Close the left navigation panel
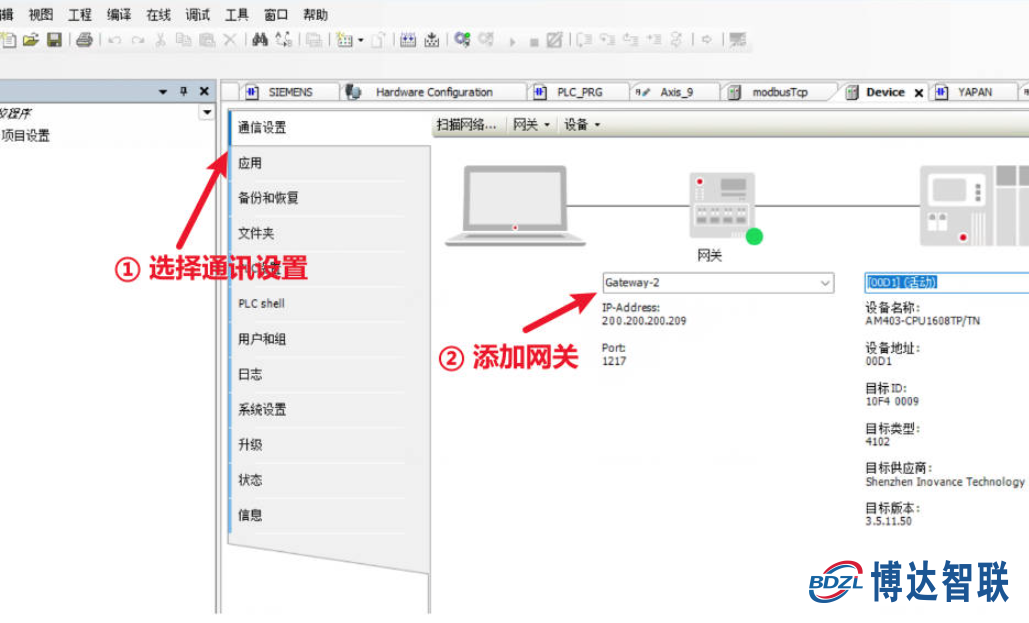Screen dimensions: 1029x623 pos(204,91)
